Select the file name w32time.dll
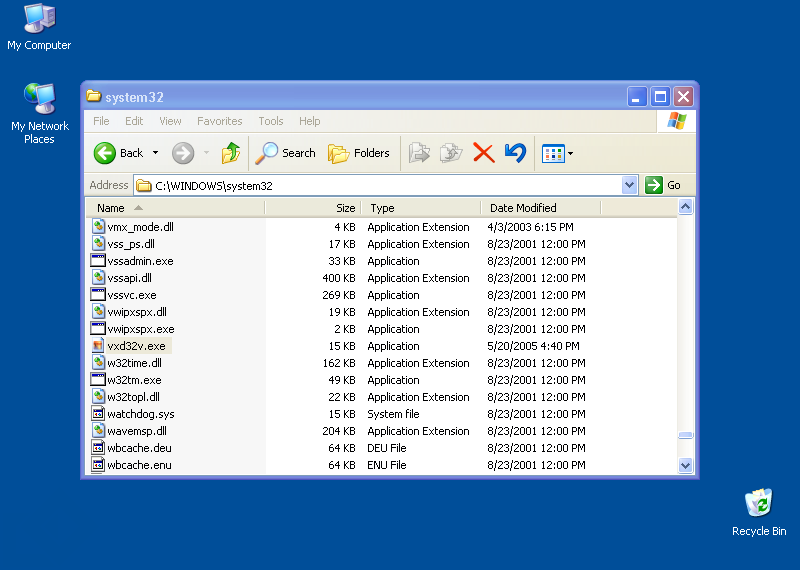The image size is (800, 570). tap(134, 363)
